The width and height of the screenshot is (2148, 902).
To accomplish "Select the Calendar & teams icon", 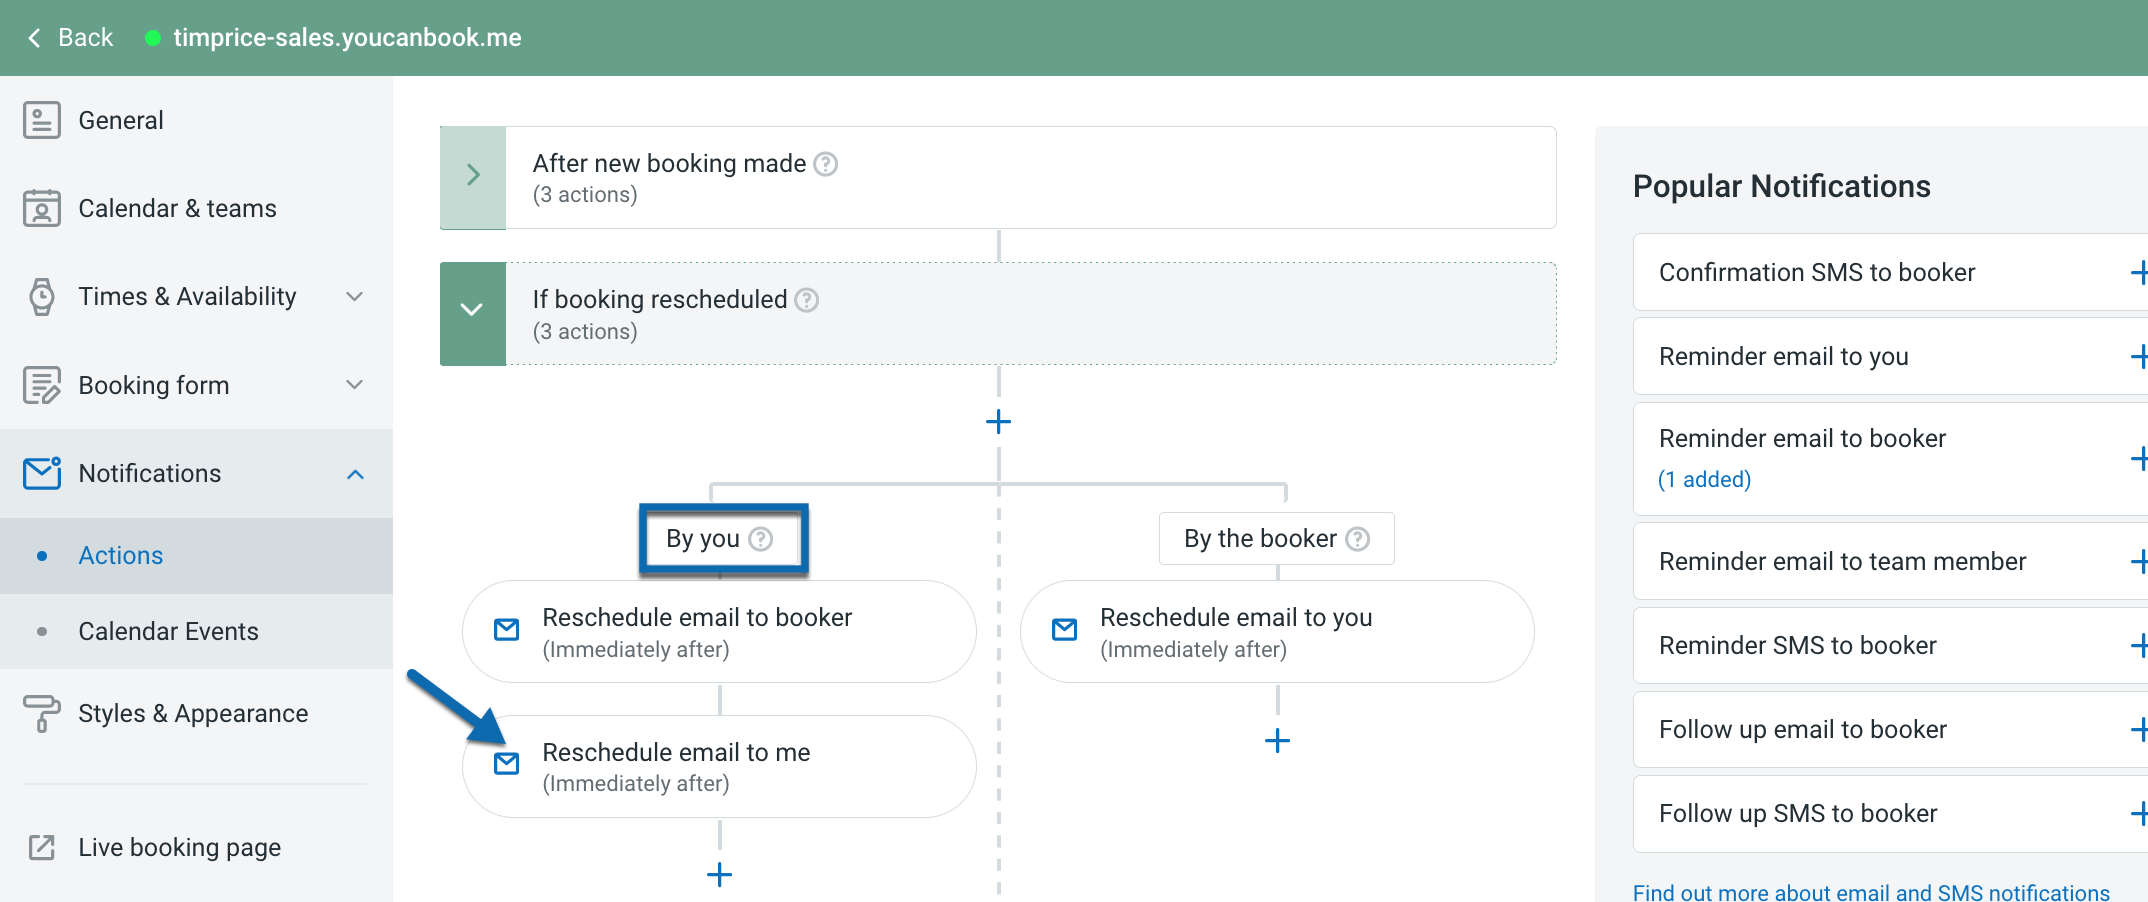I will click(x=42, y=207).
